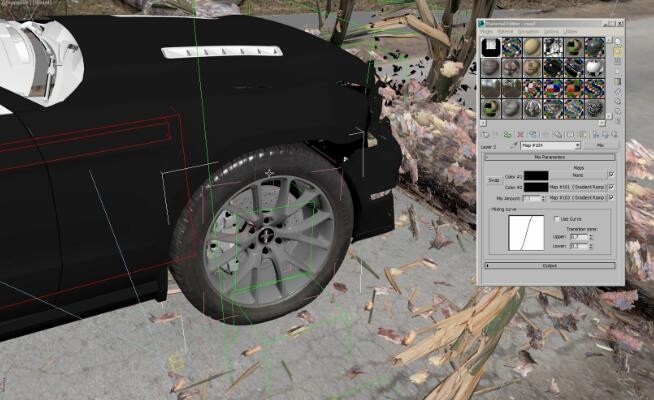Click the Sample Type sphere icon

click(x=618, y=41)
